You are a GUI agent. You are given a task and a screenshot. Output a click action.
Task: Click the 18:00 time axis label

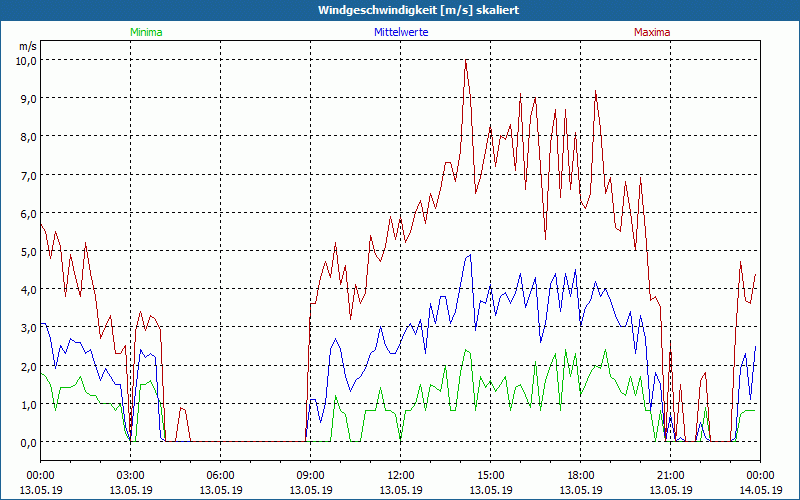(x=581, y=476)
